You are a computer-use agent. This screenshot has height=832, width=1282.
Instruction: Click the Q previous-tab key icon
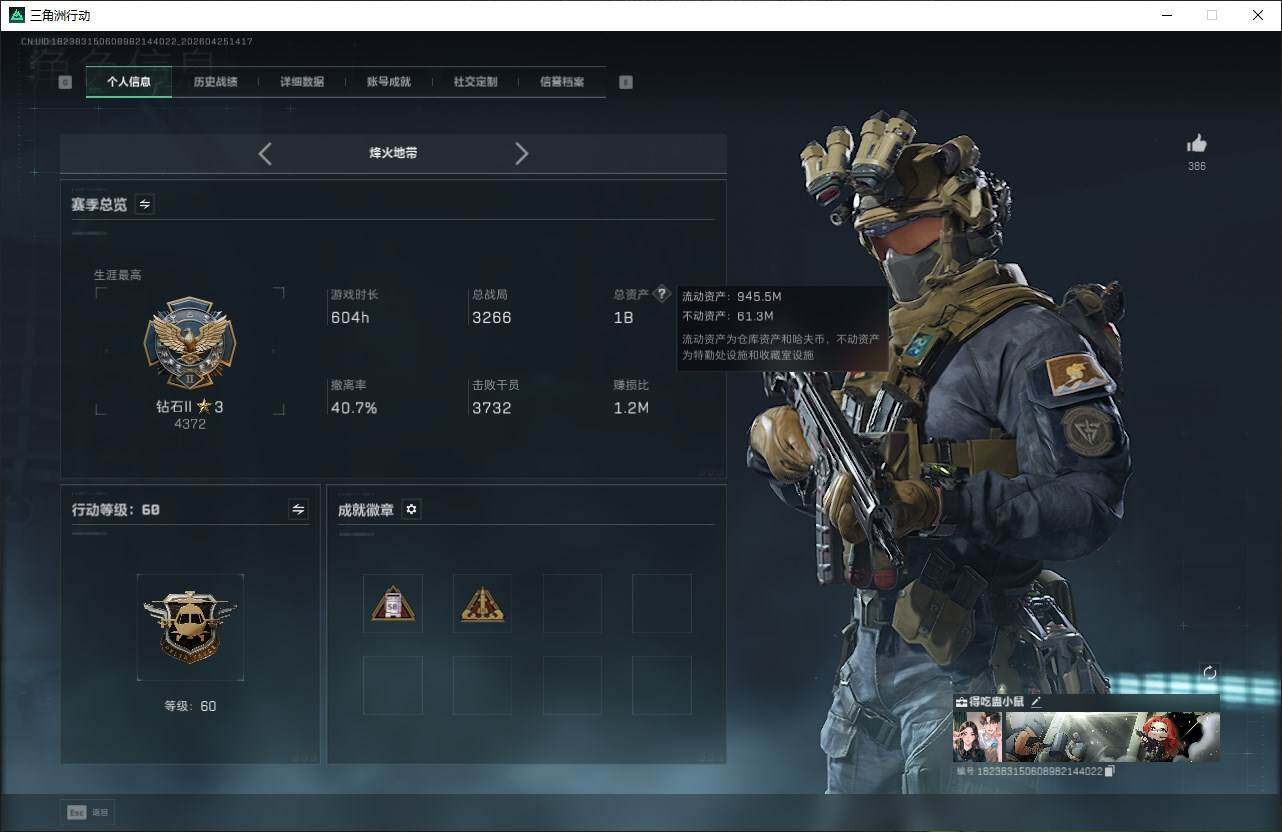(65, 82)
